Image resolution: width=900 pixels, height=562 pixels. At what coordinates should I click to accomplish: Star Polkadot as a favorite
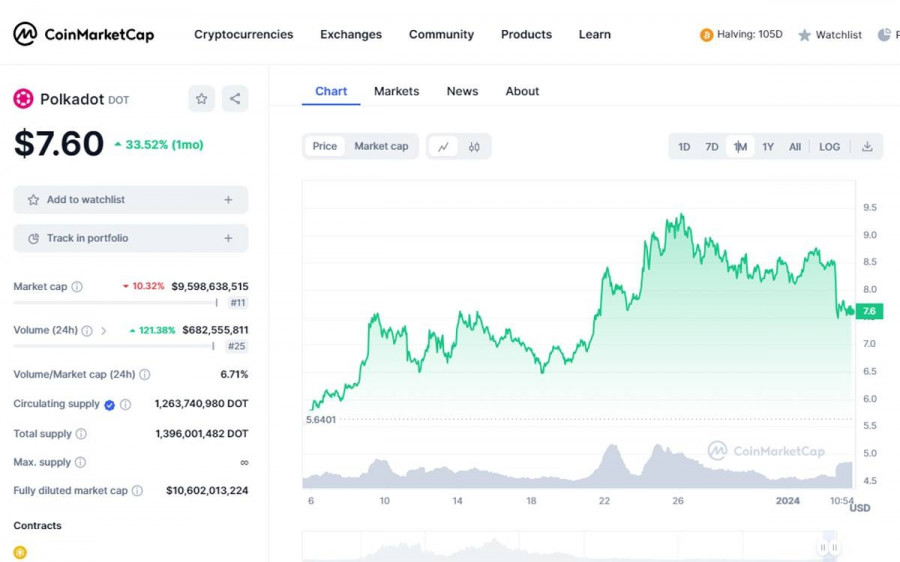(x=201, y=98)
